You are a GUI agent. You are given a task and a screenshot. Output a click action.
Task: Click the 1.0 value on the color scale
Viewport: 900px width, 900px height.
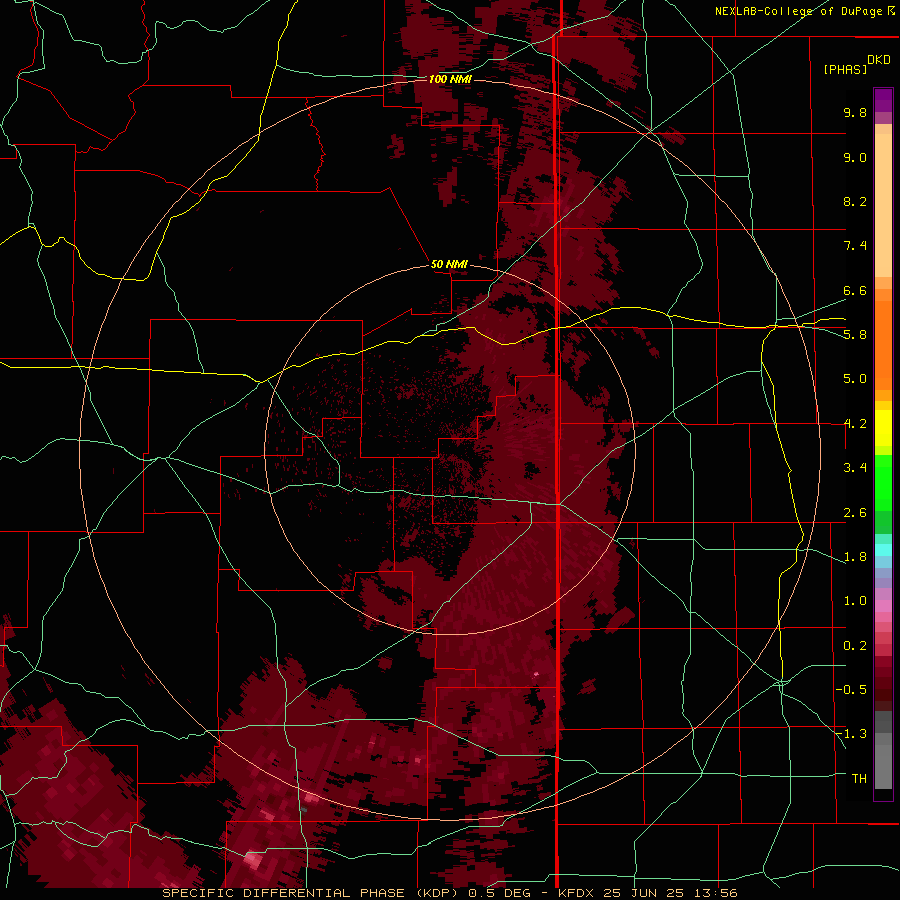[855, 601]
